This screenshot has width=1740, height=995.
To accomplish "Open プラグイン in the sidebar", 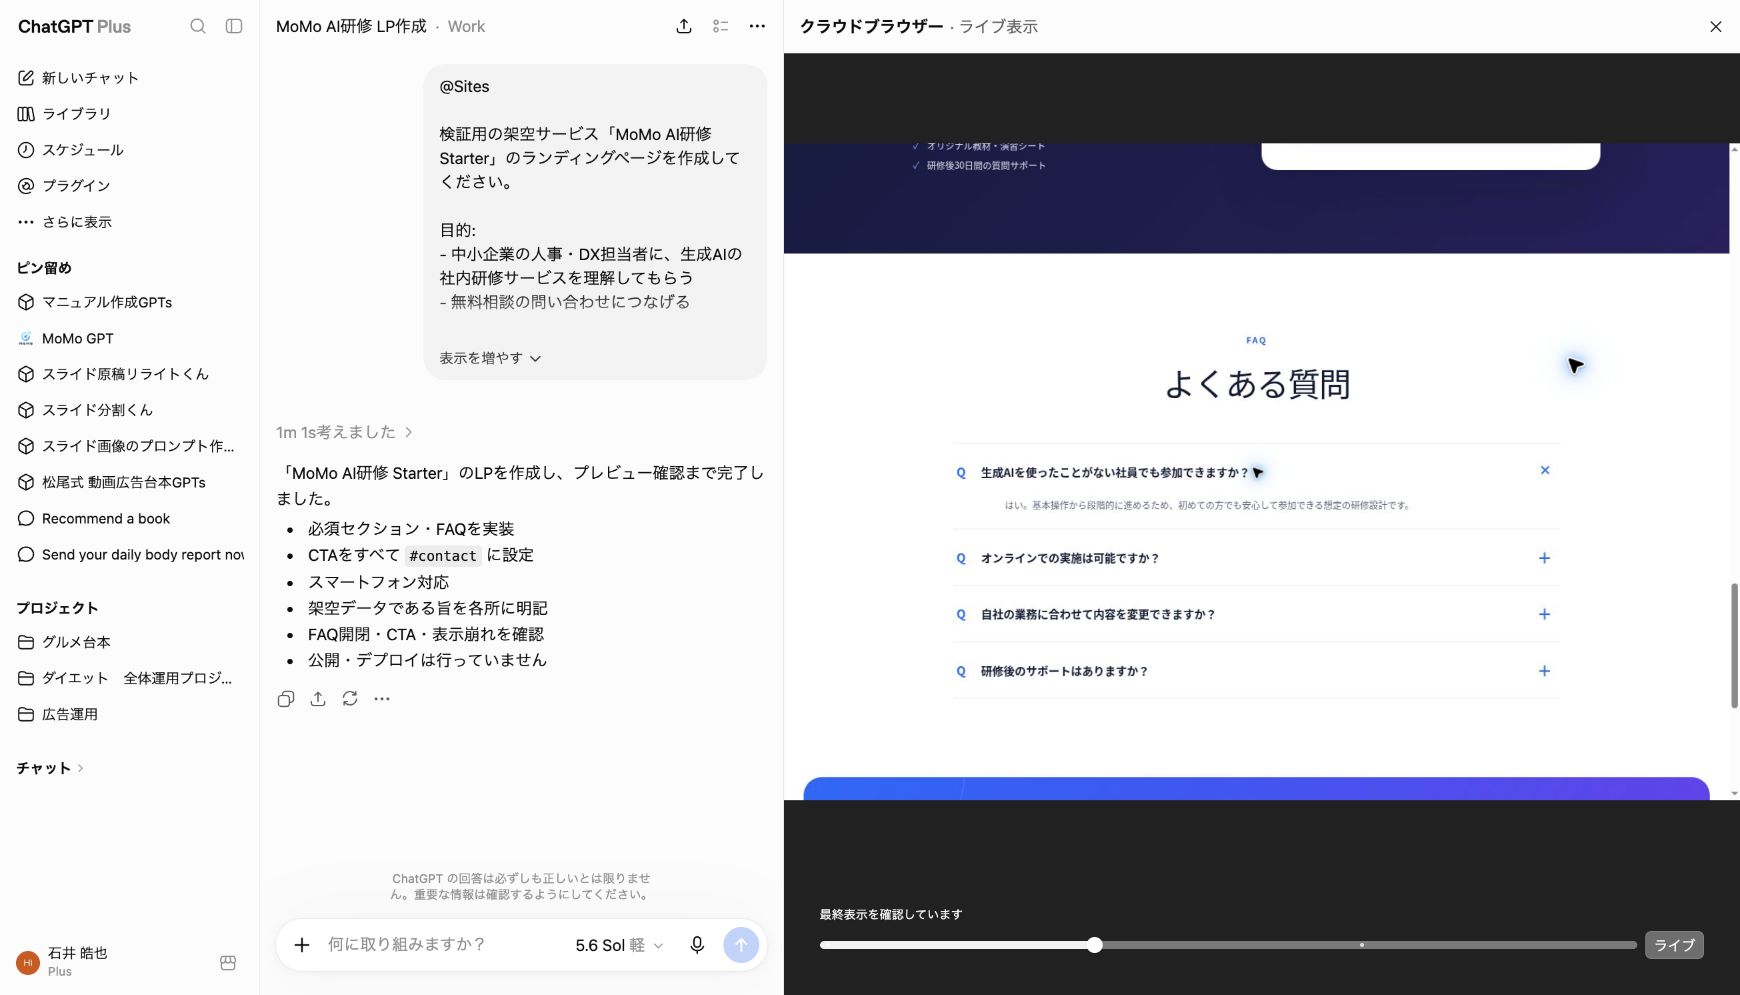I will click(x=64, y=186).
